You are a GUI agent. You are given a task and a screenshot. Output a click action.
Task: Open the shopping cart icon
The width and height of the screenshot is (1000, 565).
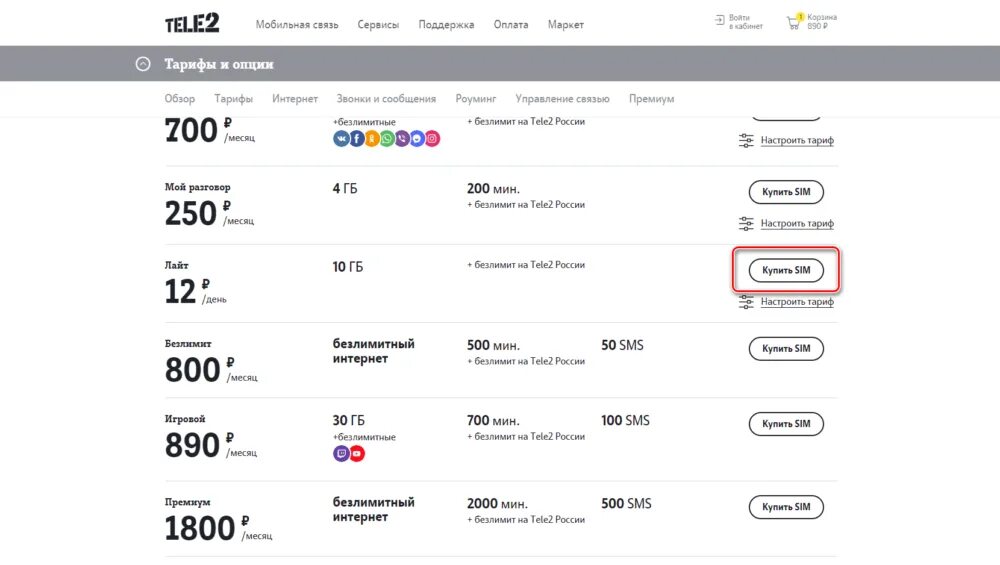(795, 22)
